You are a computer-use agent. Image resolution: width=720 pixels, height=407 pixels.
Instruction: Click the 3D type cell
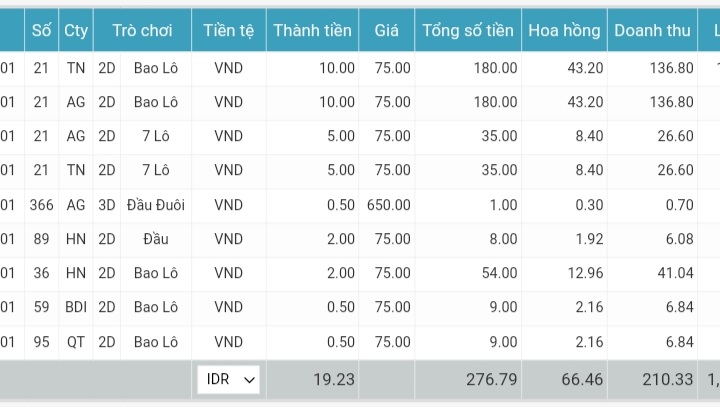point(107,205)
